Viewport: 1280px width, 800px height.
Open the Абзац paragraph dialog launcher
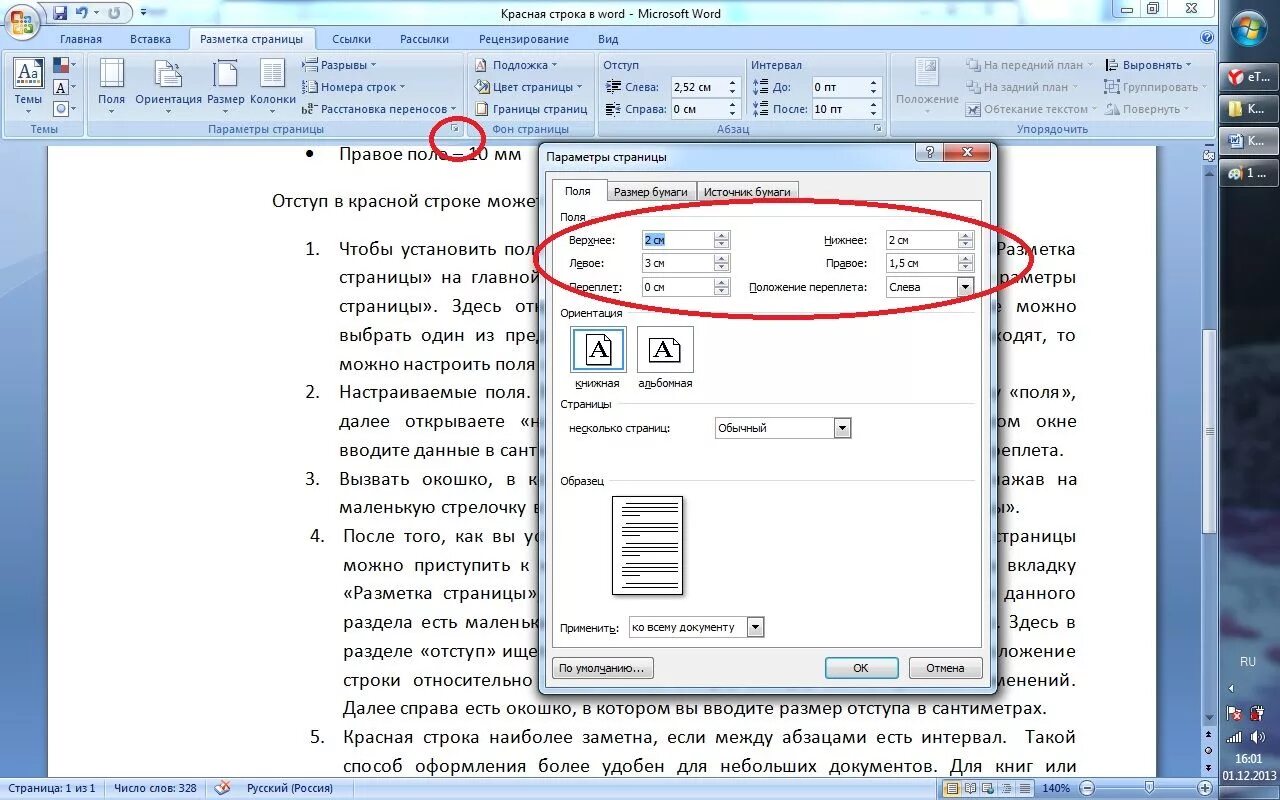(878, 129)
